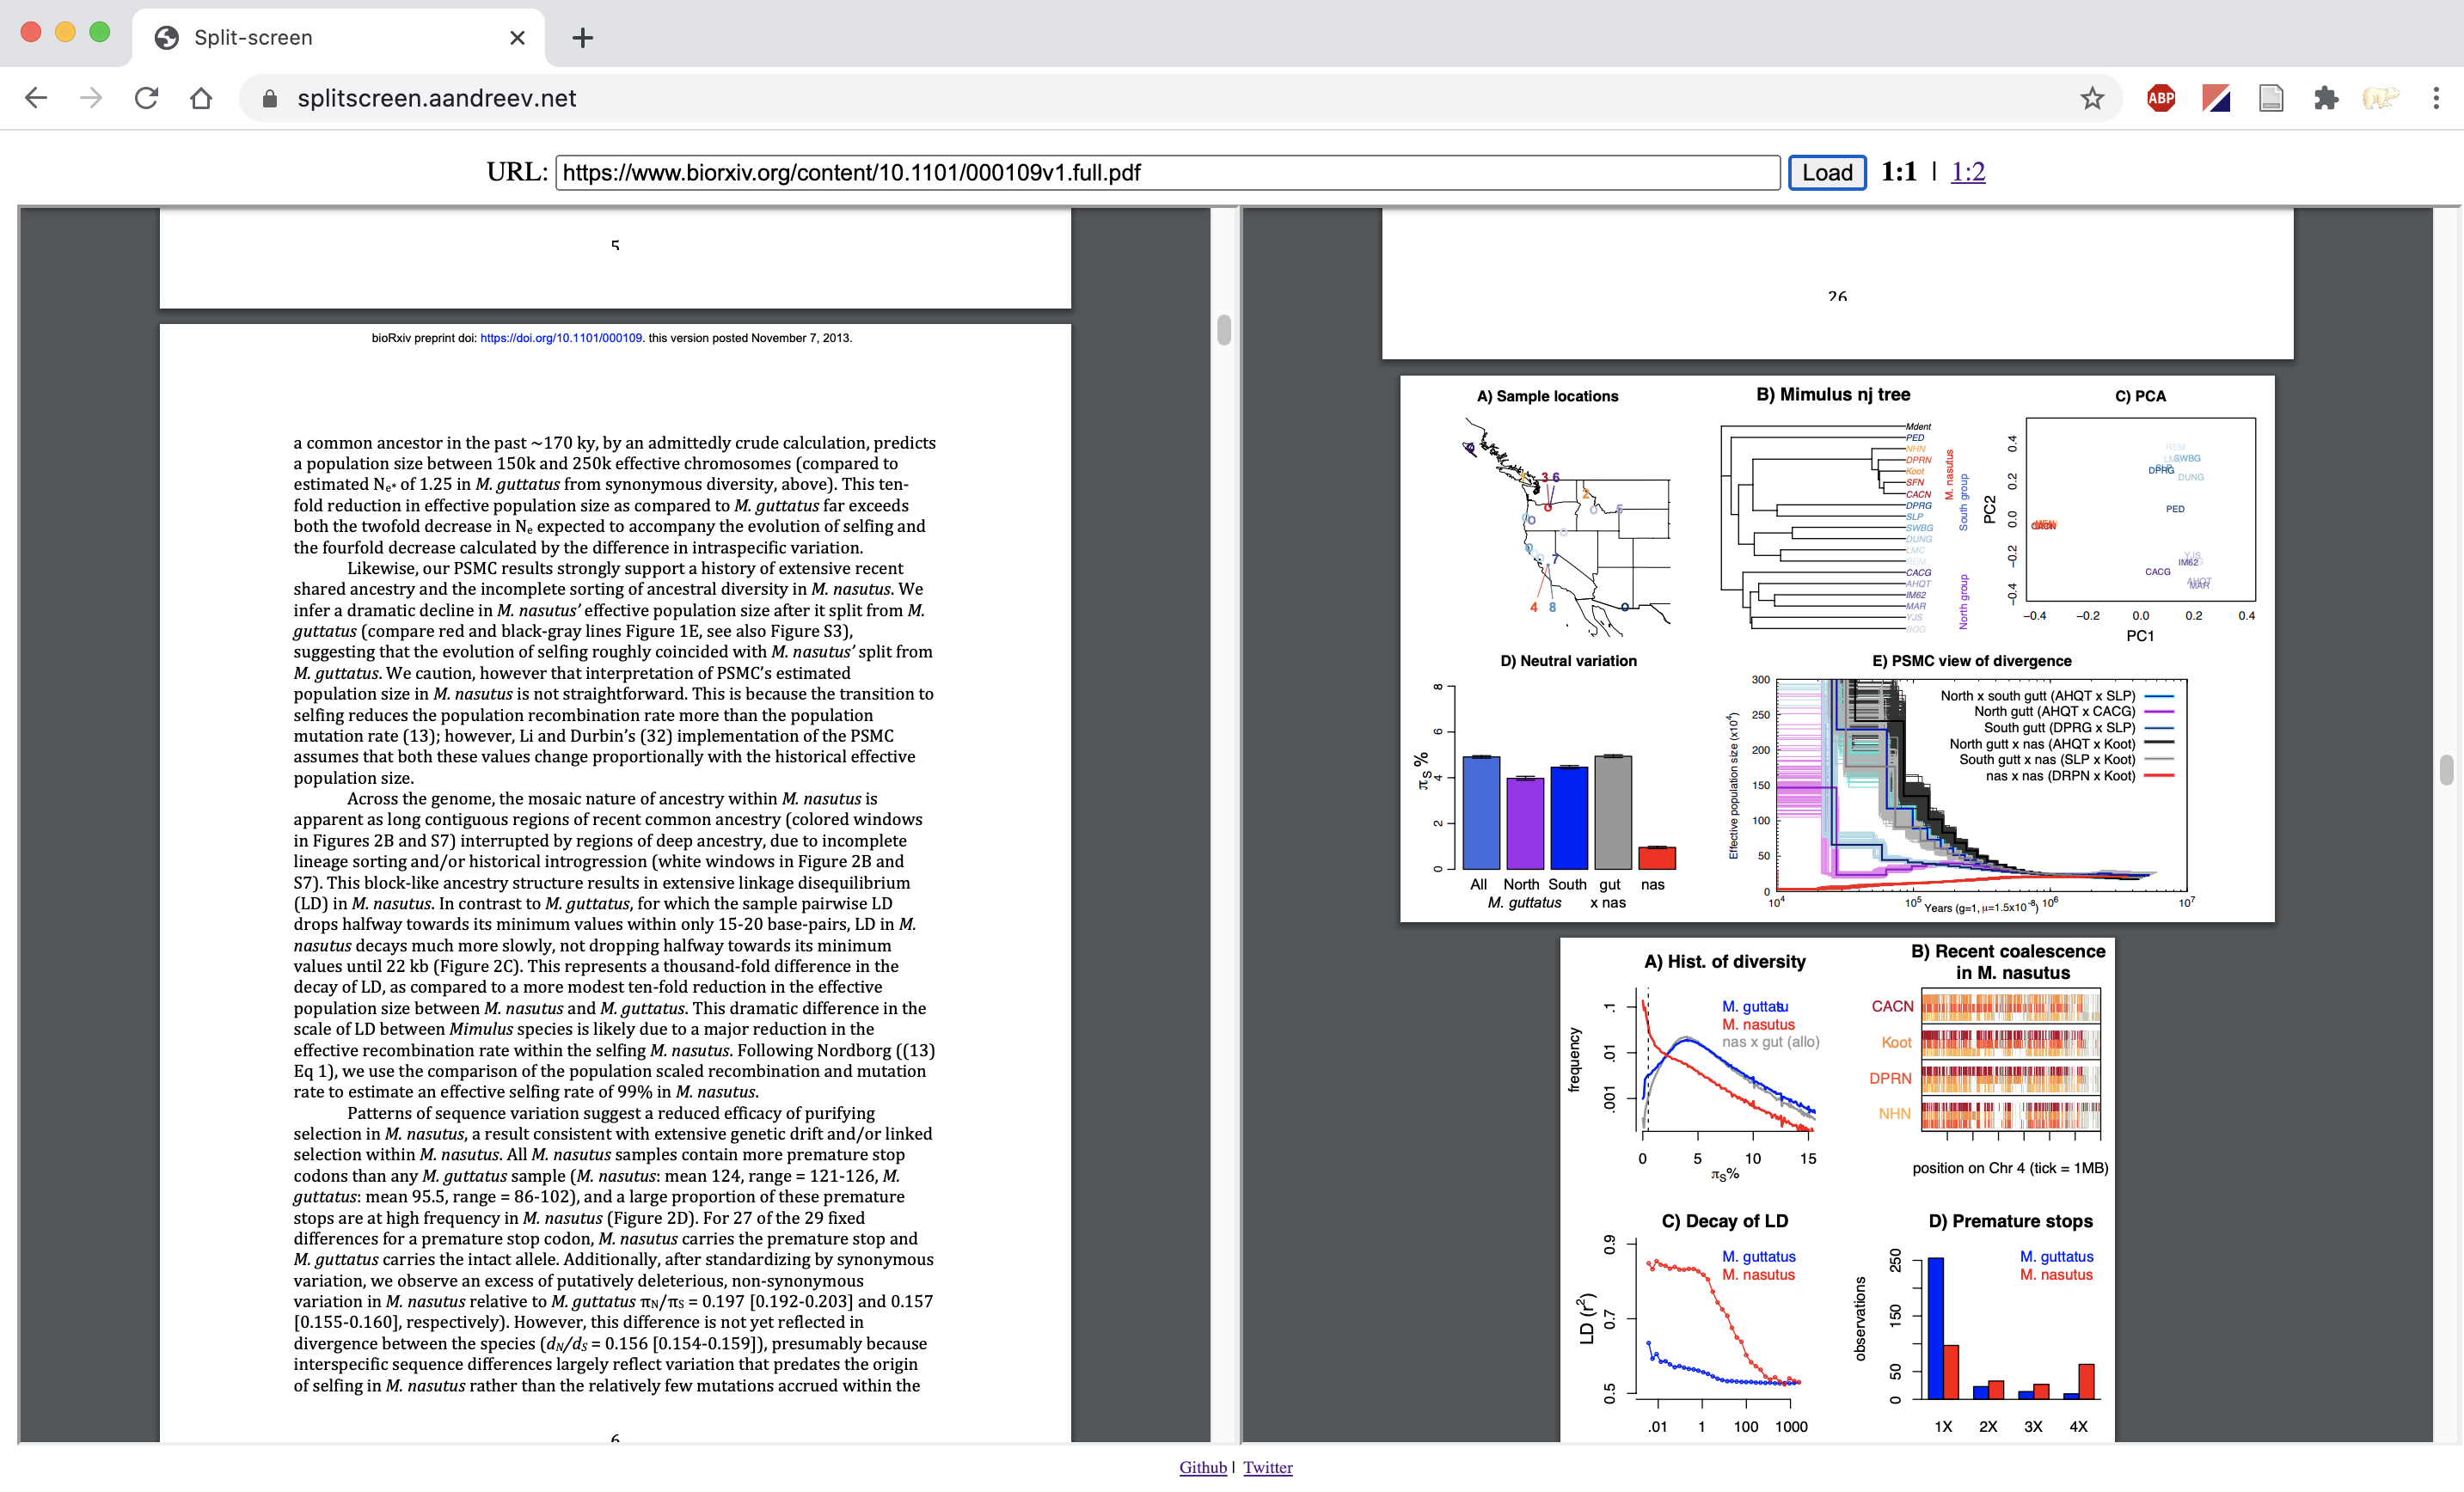This screenshot has width=2464, height=1492.
Task: Select the 1:1 split ratio
Action: pos(1898,172)
